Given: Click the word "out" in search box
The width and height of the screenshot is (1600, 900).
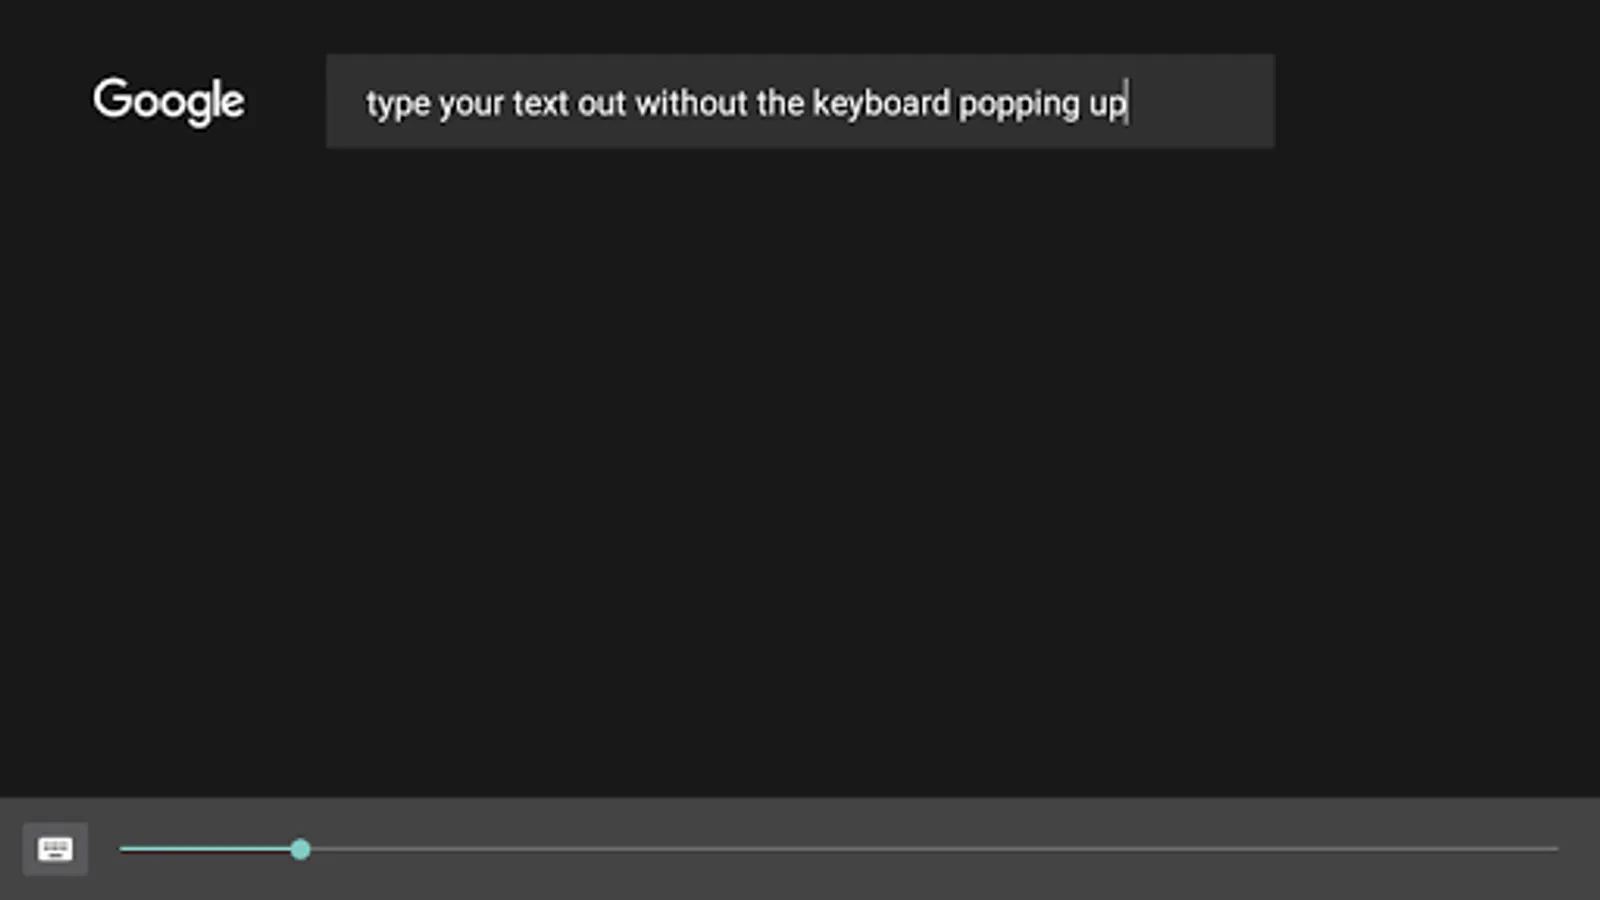Looking at the screenshot, I should [602, 103].
